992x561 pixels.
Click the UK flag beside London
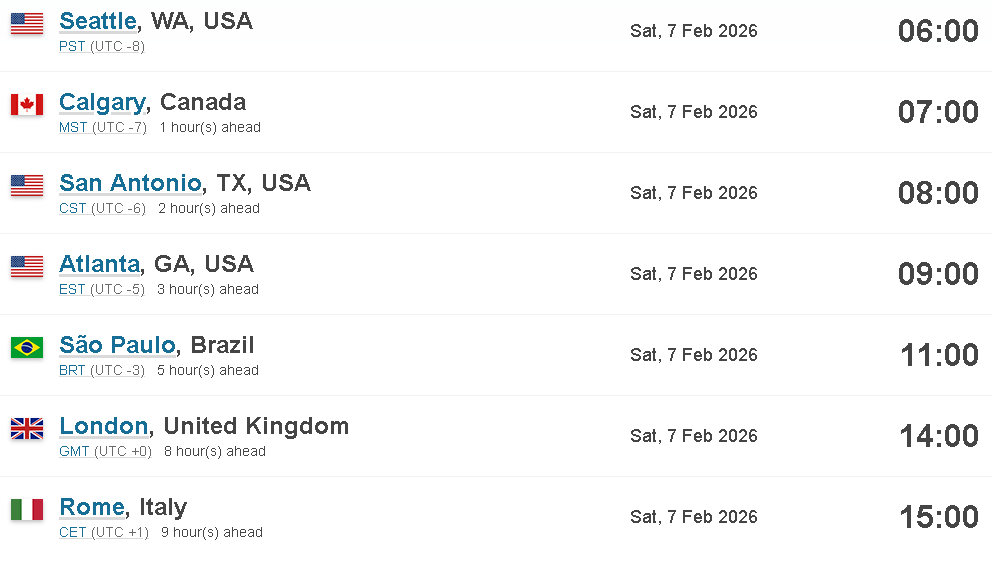pyautogui.click(x=27, y=428)
